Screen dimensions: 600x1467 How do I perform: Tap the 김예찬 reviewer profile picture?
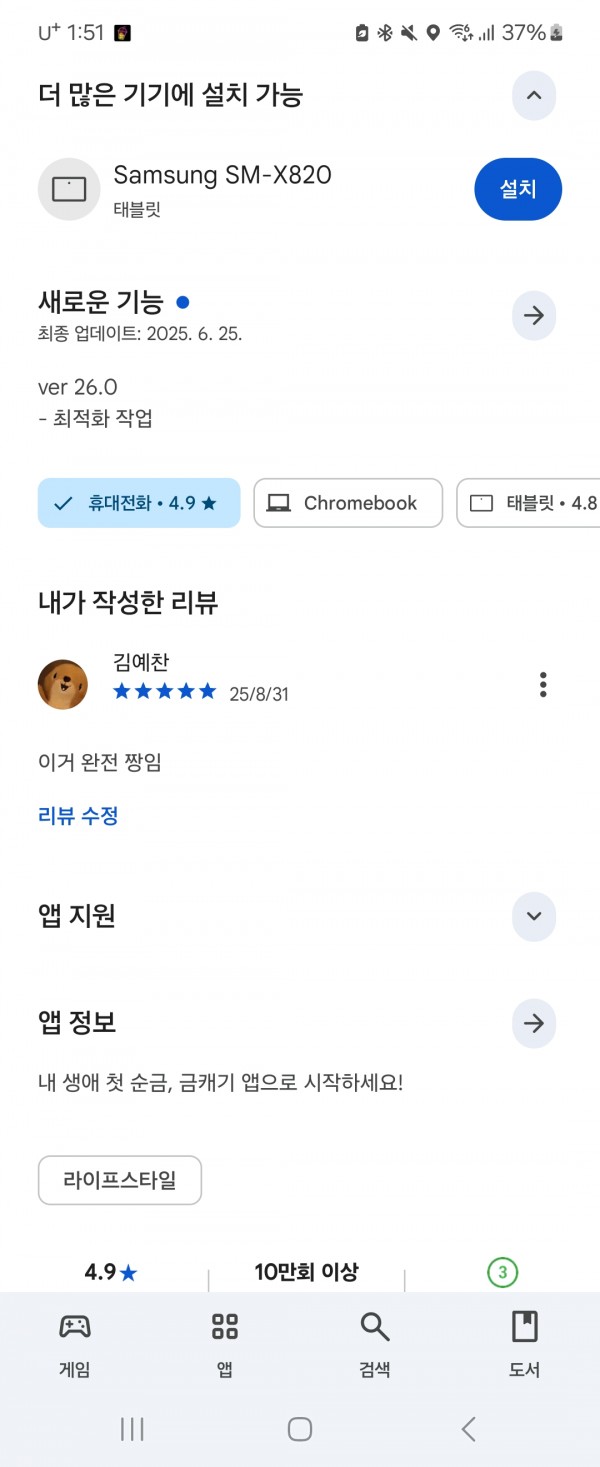[63, 685]
